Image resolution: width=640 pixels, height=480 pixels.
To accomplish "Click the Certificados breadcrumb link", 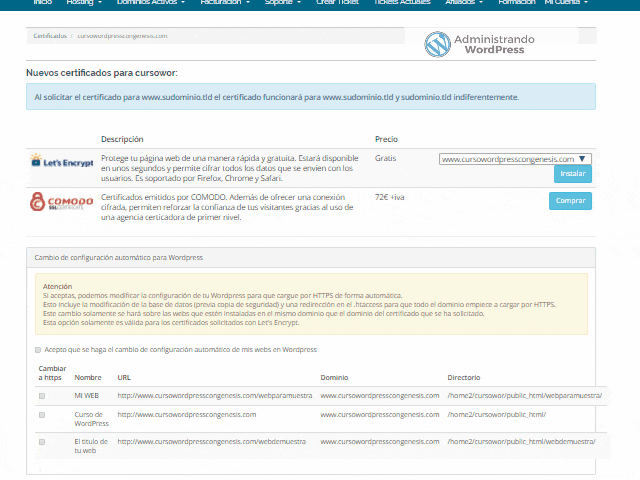I will coord(50,36).
